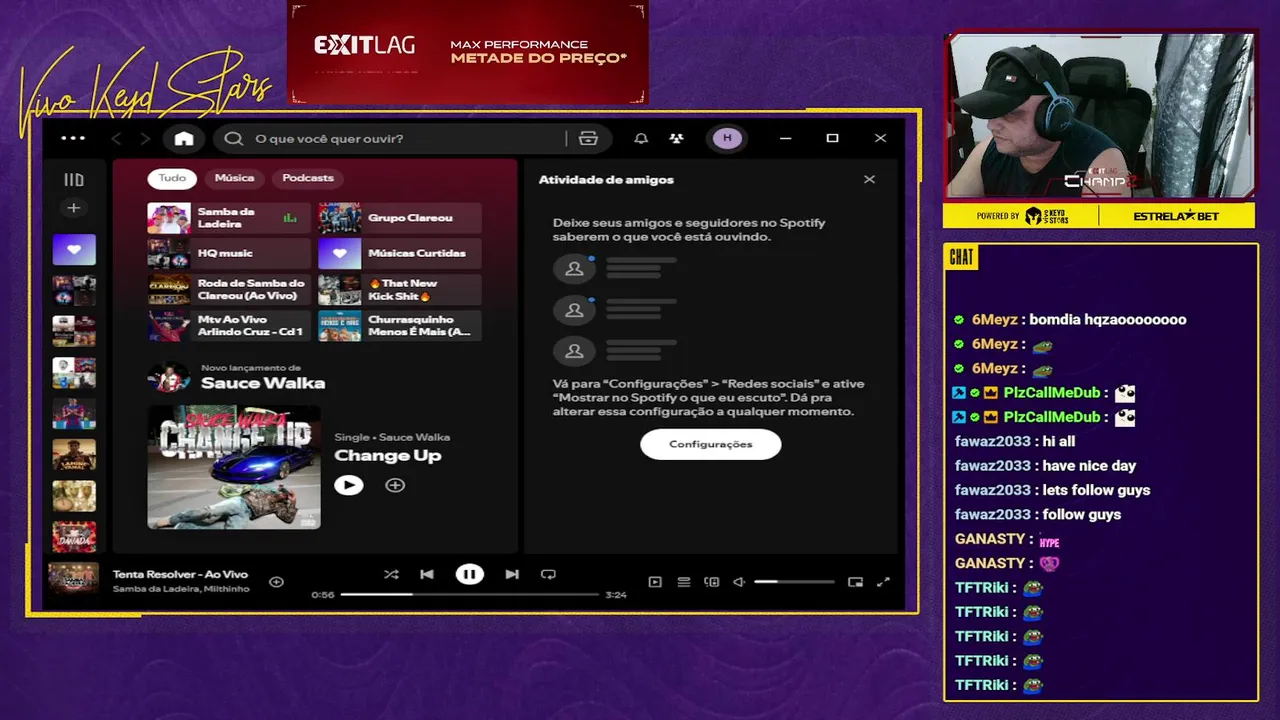Skip to the previous track
1280x720 pixels.
point(427,574)
